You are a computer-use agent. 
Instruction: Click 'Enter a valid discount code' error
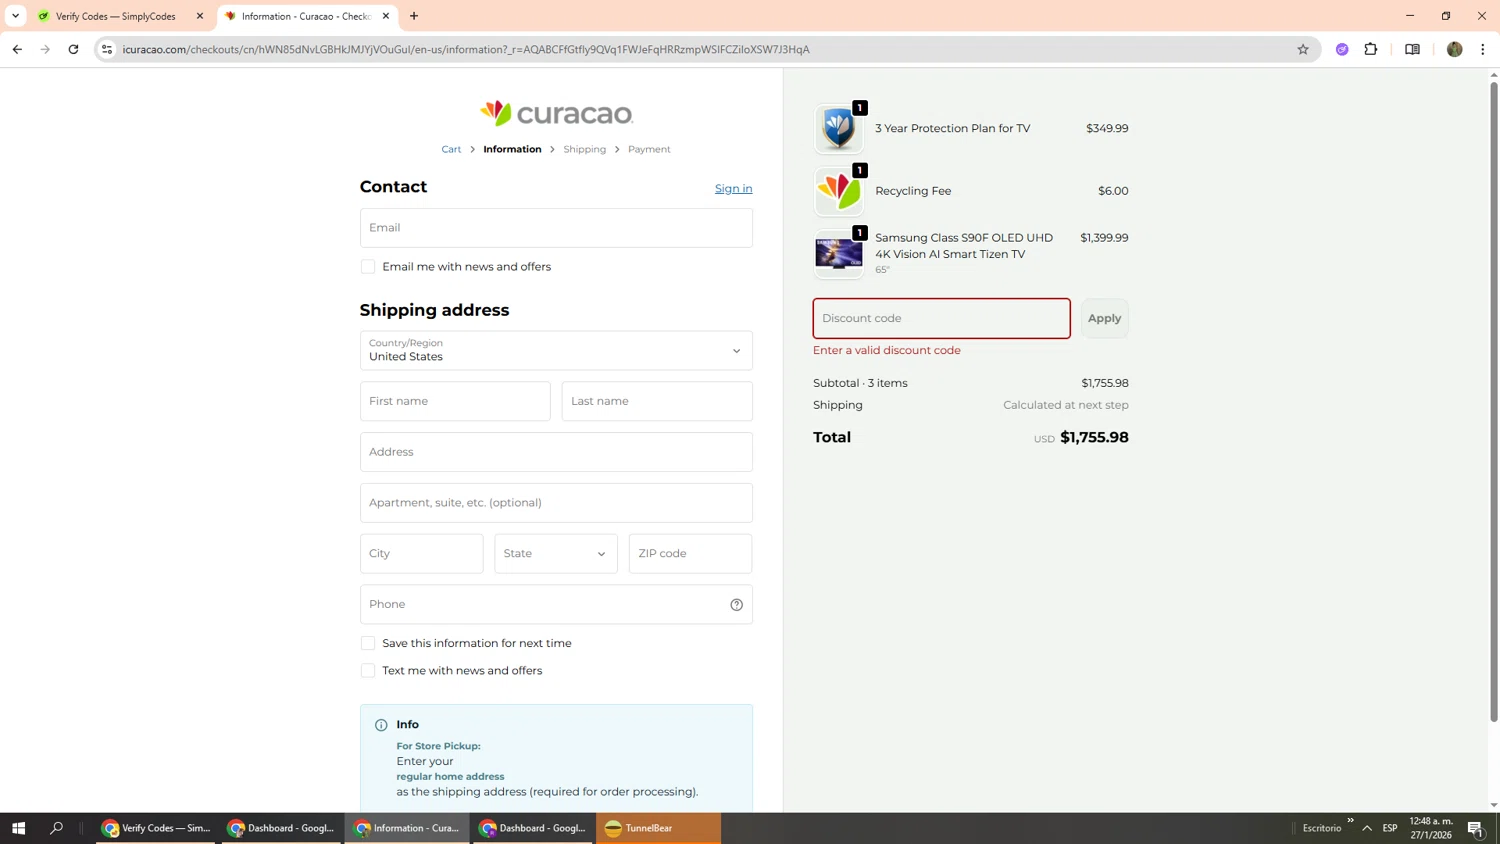tap(887, 351)
